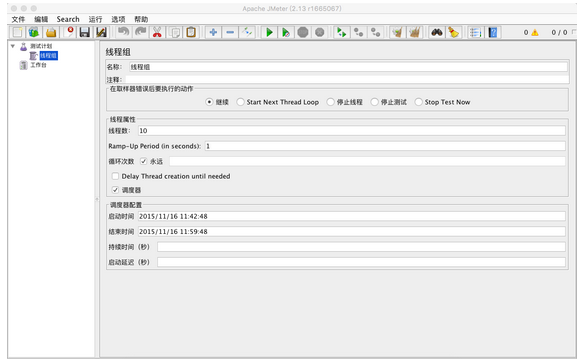This screenshot has width=578, height=361.
Task: Click the Shutdown test icon
Action: tap(320, 32)
